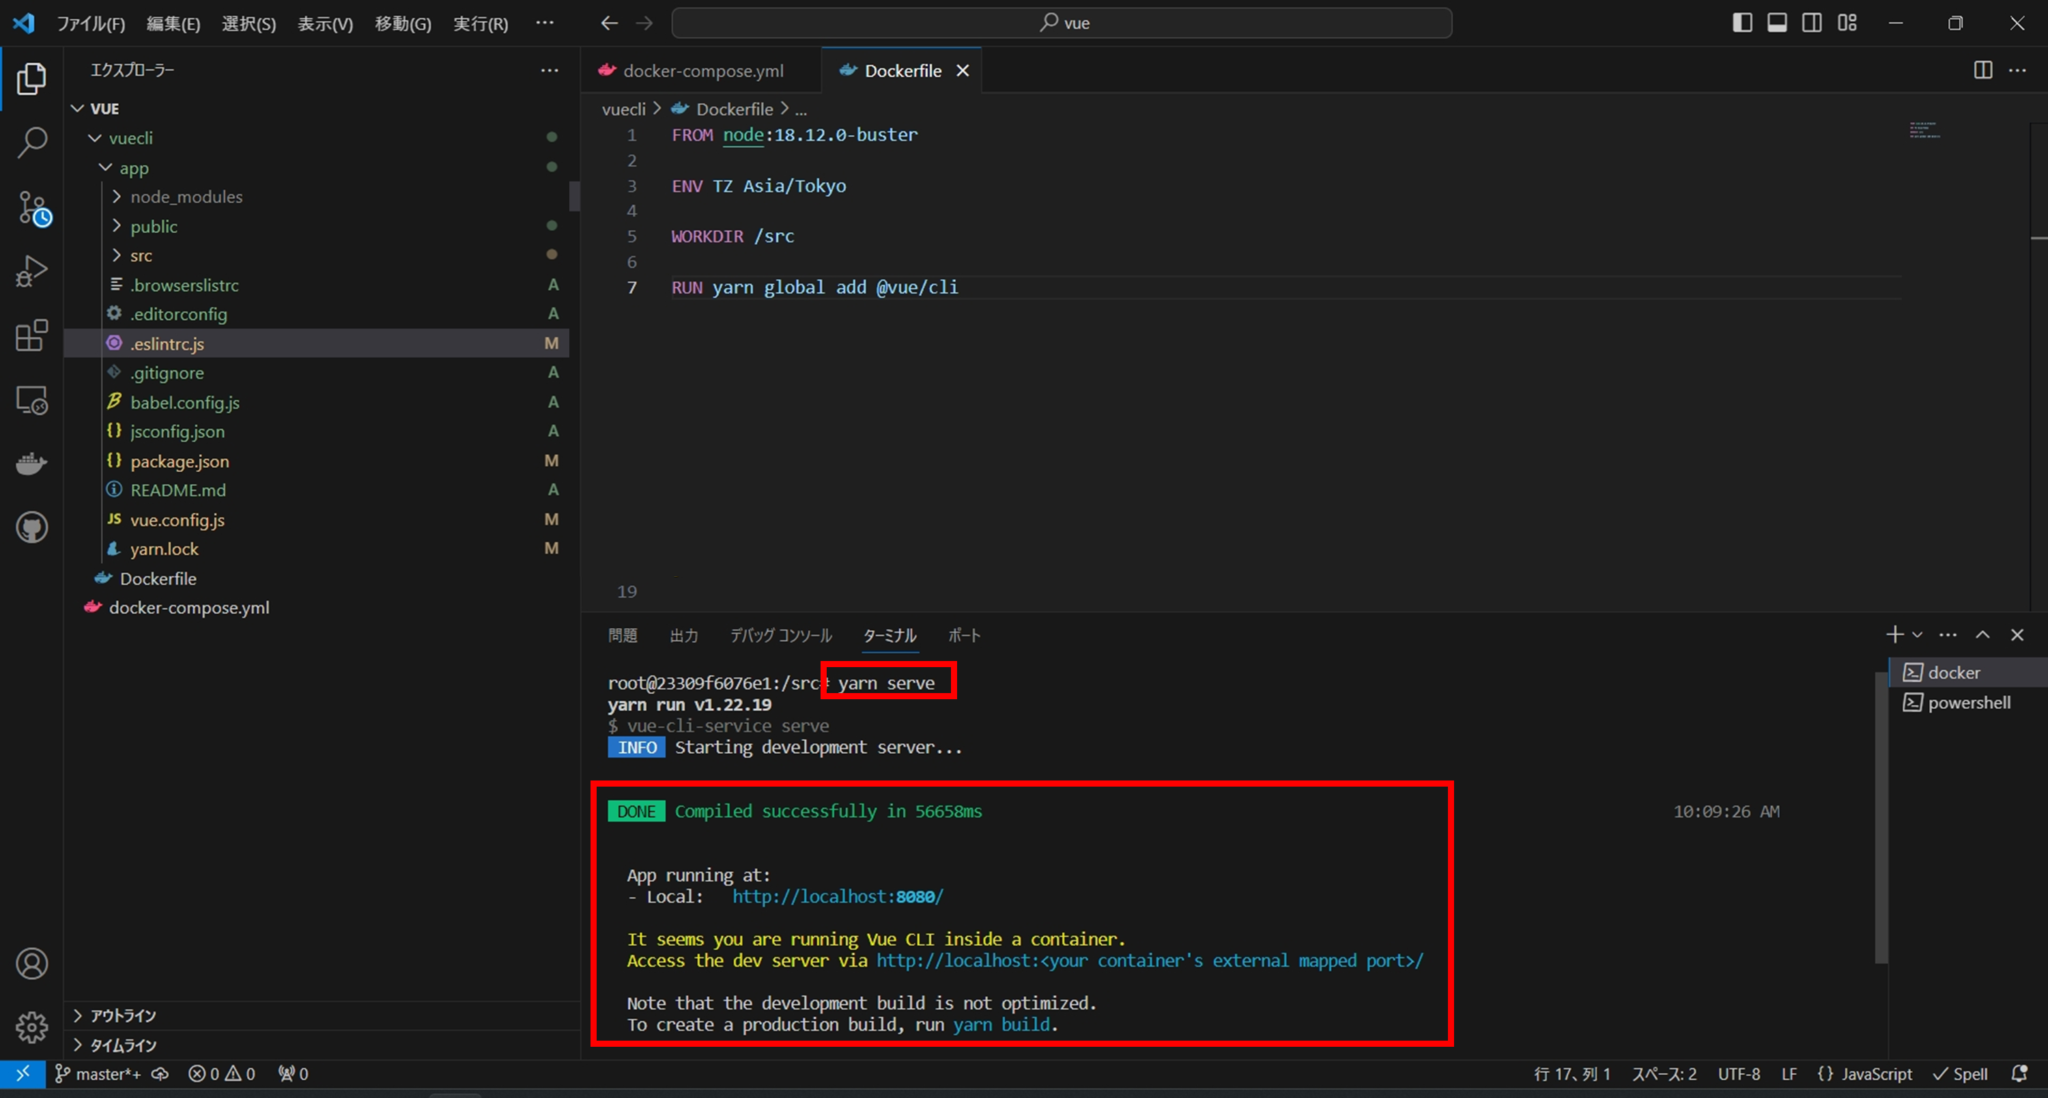Image resolution: width=2048 pixels, height=1098 pixels.
Task: Toggle the bottom panel visibility
Action: [1777, 22]
